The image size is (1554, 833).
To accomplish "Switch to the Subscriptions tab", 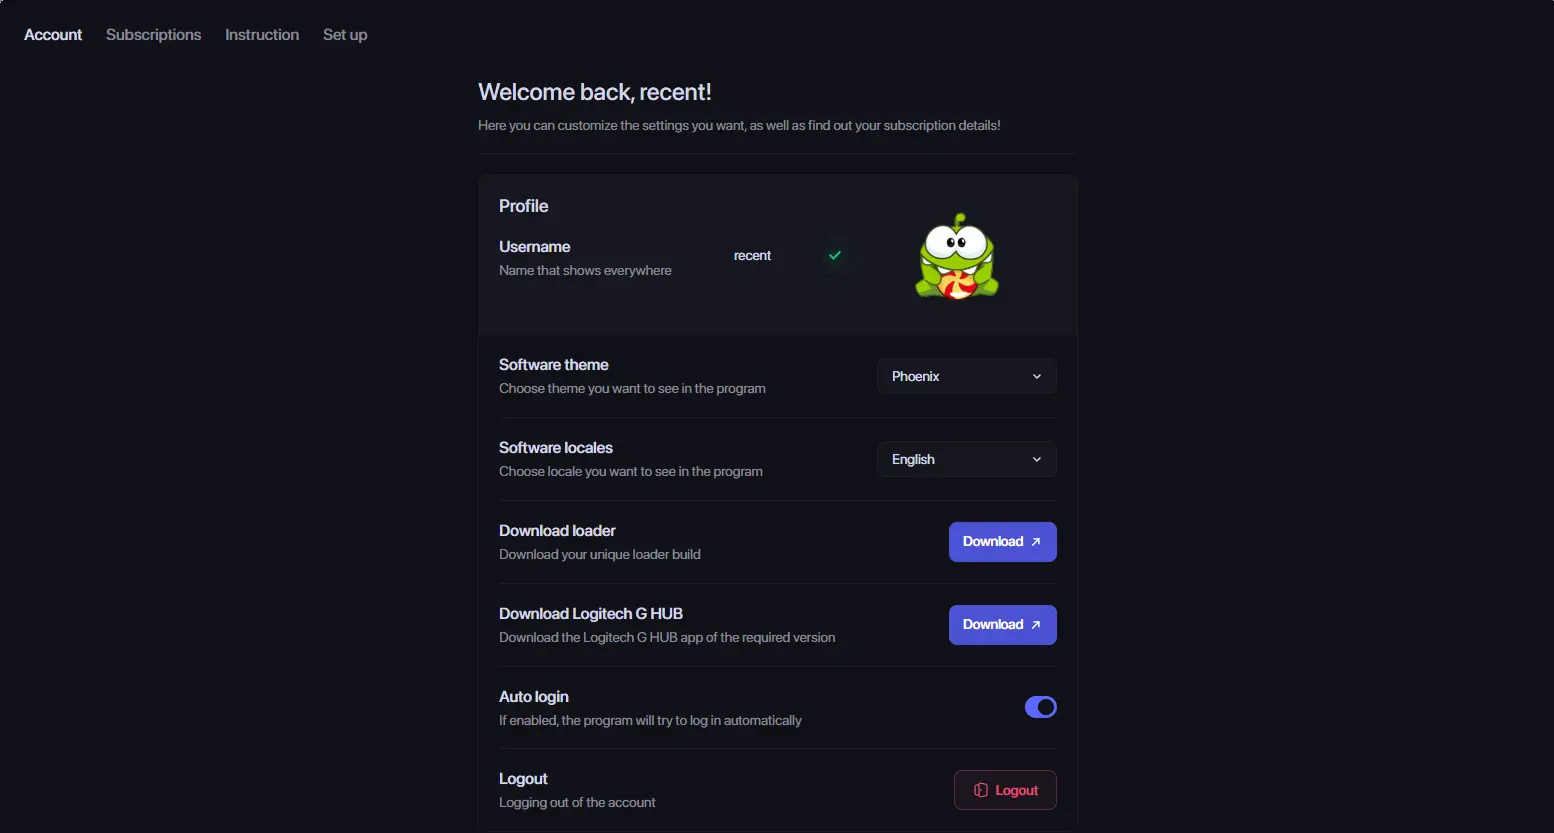I will 154,35.
